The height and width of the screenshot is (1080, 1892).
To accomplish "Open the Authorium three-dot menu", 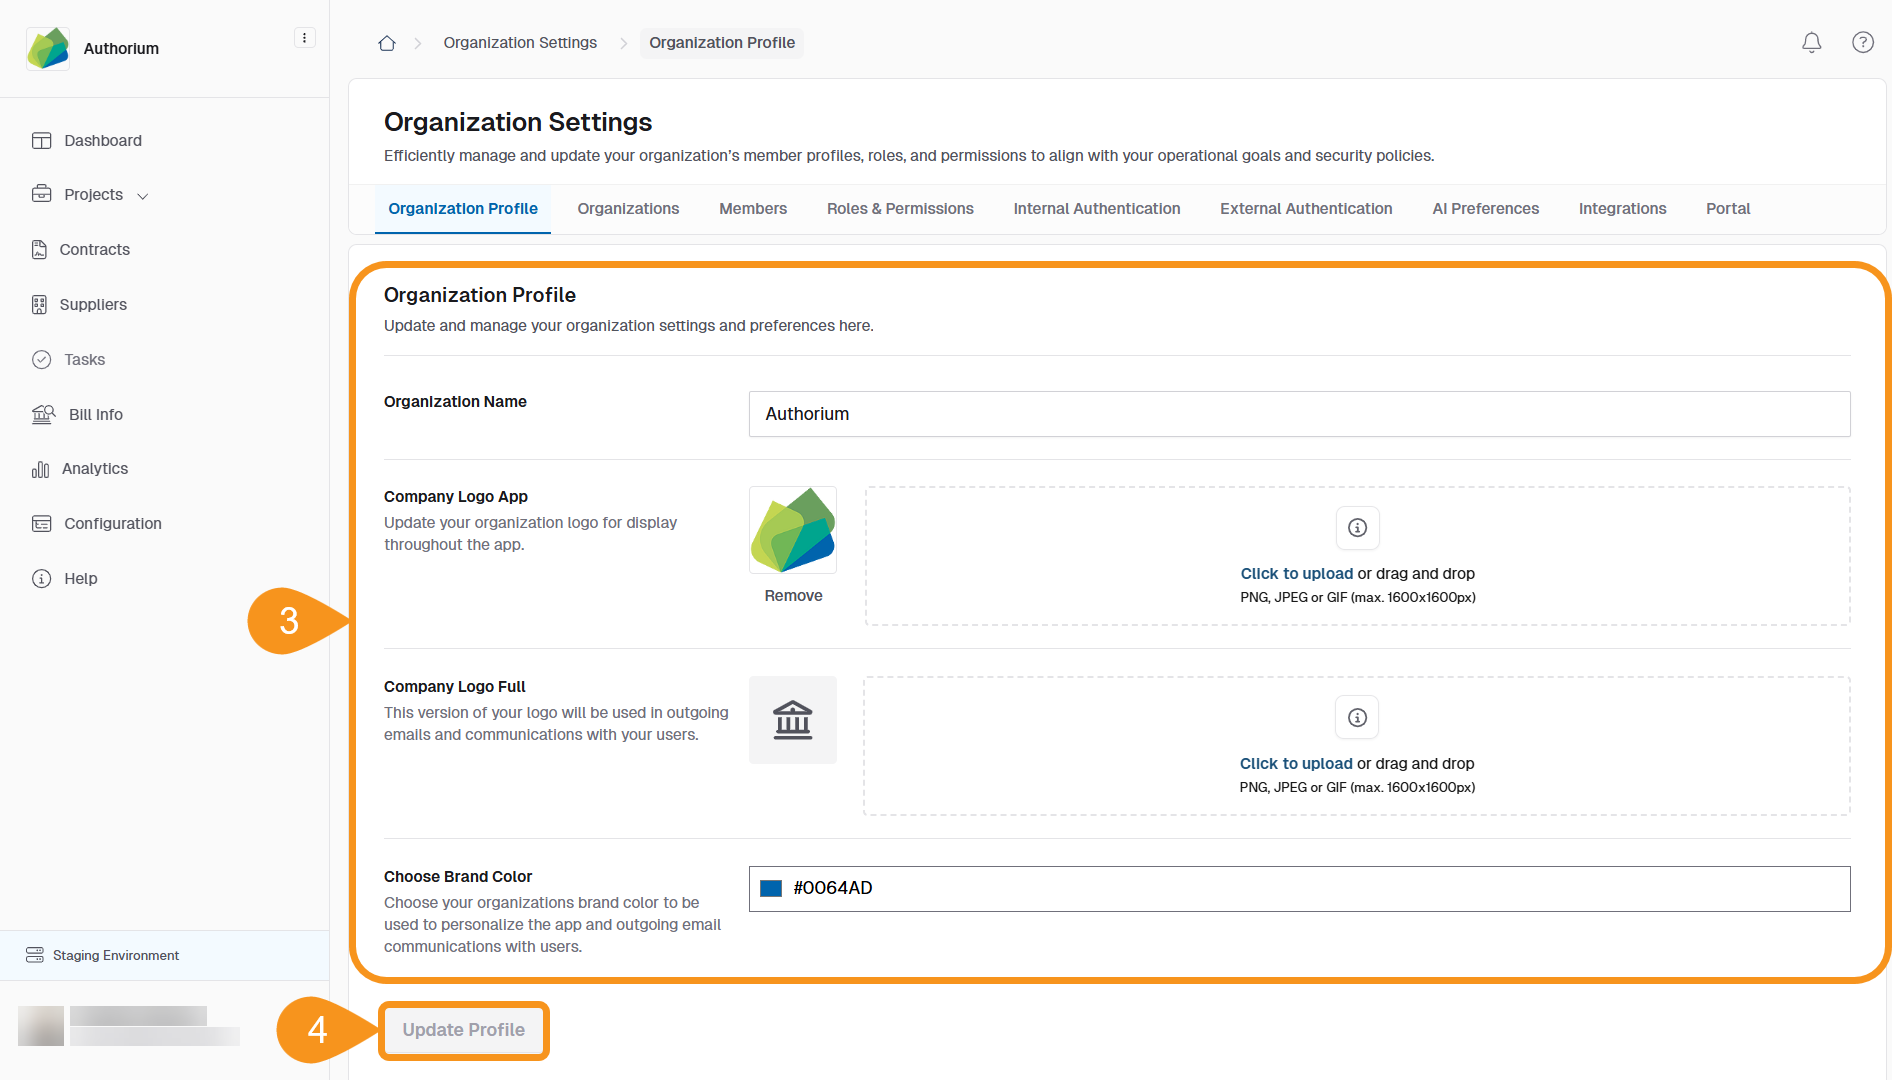I will click(x=304, y=38).
